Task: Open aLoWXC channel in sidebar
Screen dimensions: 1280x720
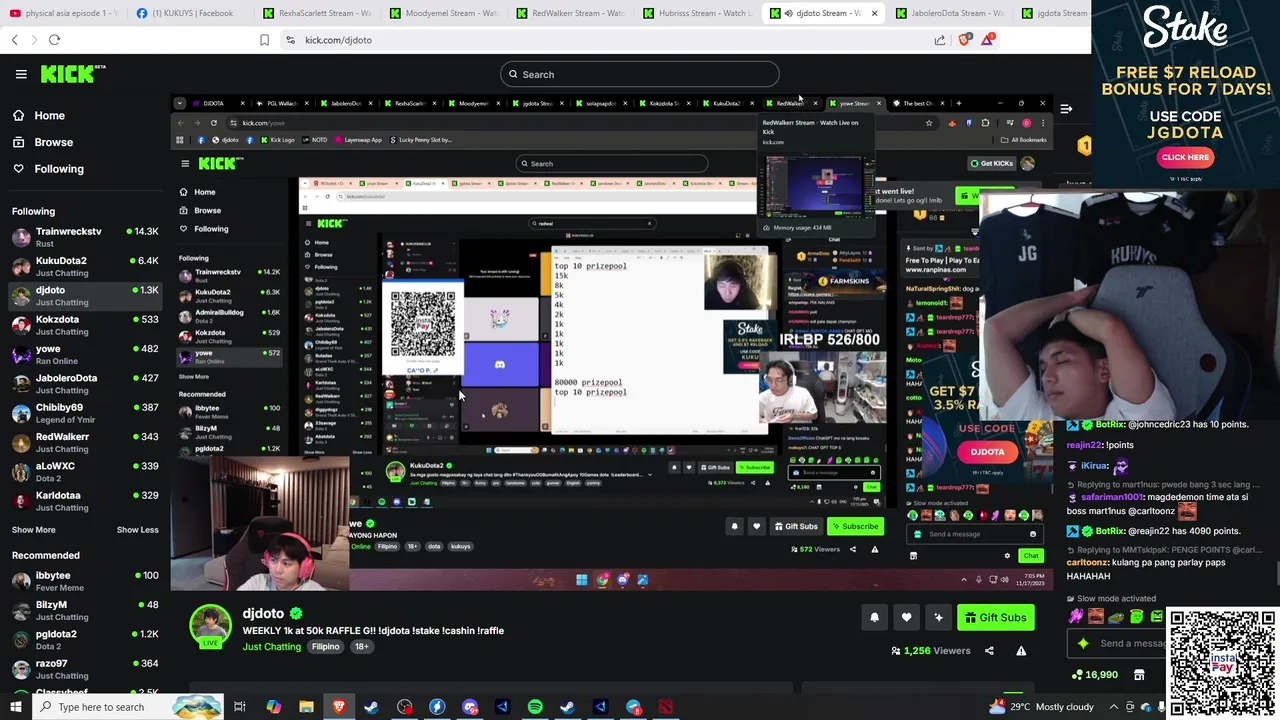Action: tap(85, 472)
